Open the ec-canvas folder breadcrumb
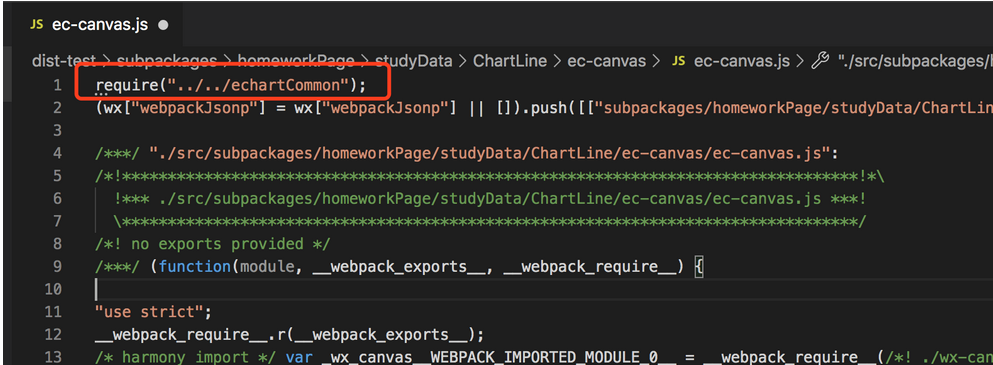 coord(607,61)
